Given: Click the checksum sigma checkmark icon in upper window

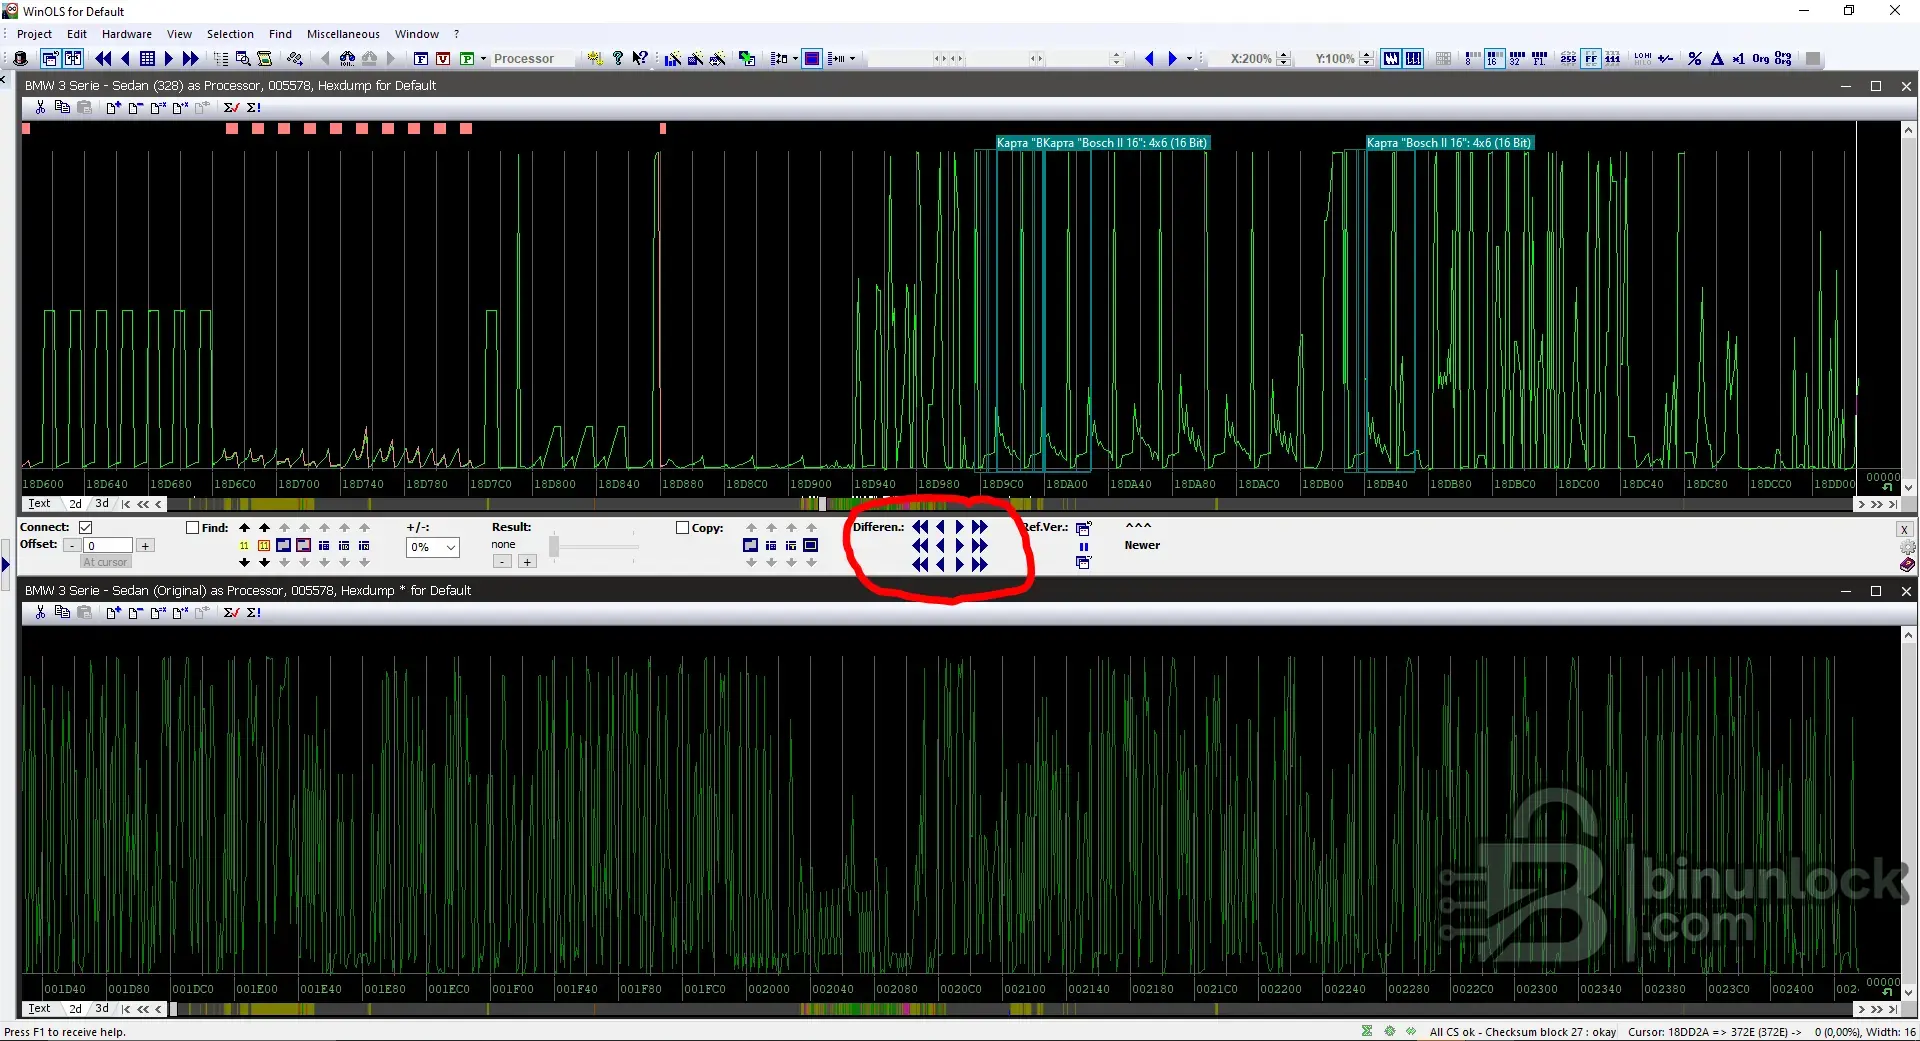Looking at the screenshot, I should tap(231, 108).
